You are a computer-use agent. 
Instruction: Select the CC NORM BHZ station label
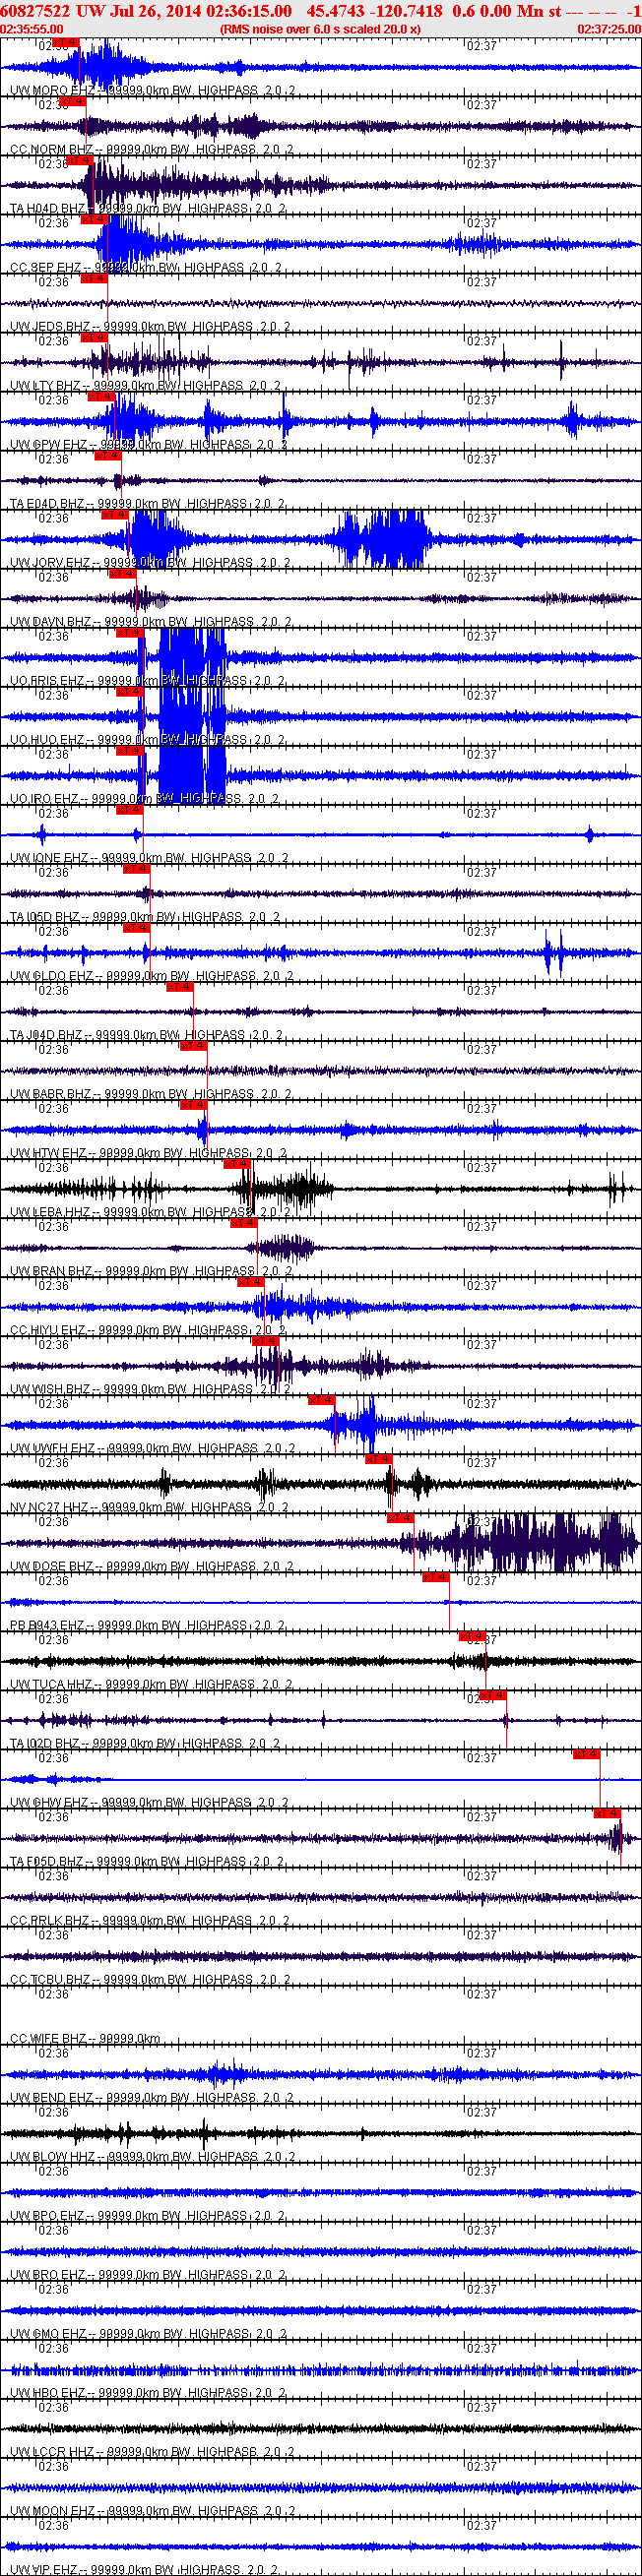(x=152, y=150)
